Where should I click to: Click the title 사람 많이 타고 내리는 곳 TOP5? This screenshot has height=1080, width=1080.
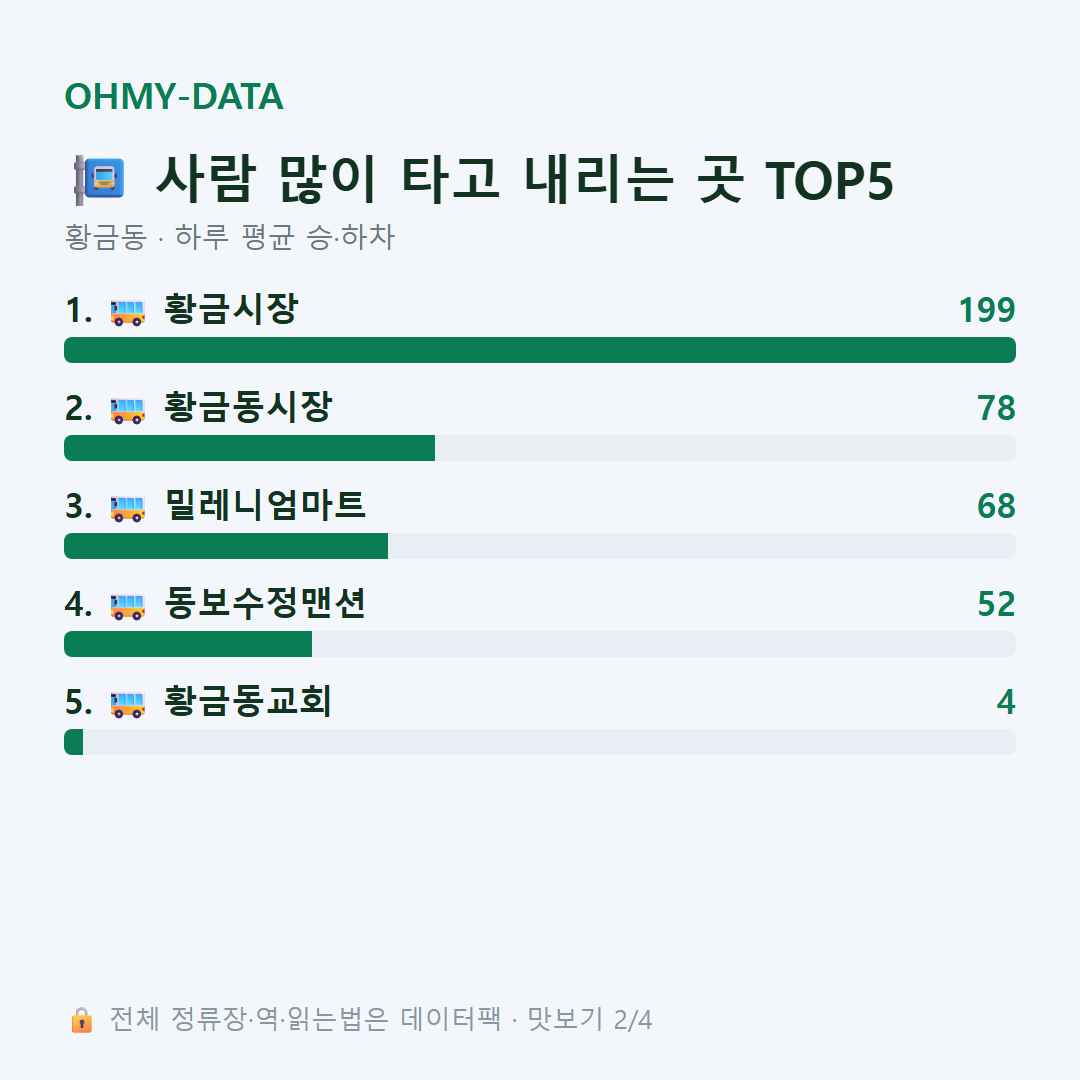(x=525, y=180)
